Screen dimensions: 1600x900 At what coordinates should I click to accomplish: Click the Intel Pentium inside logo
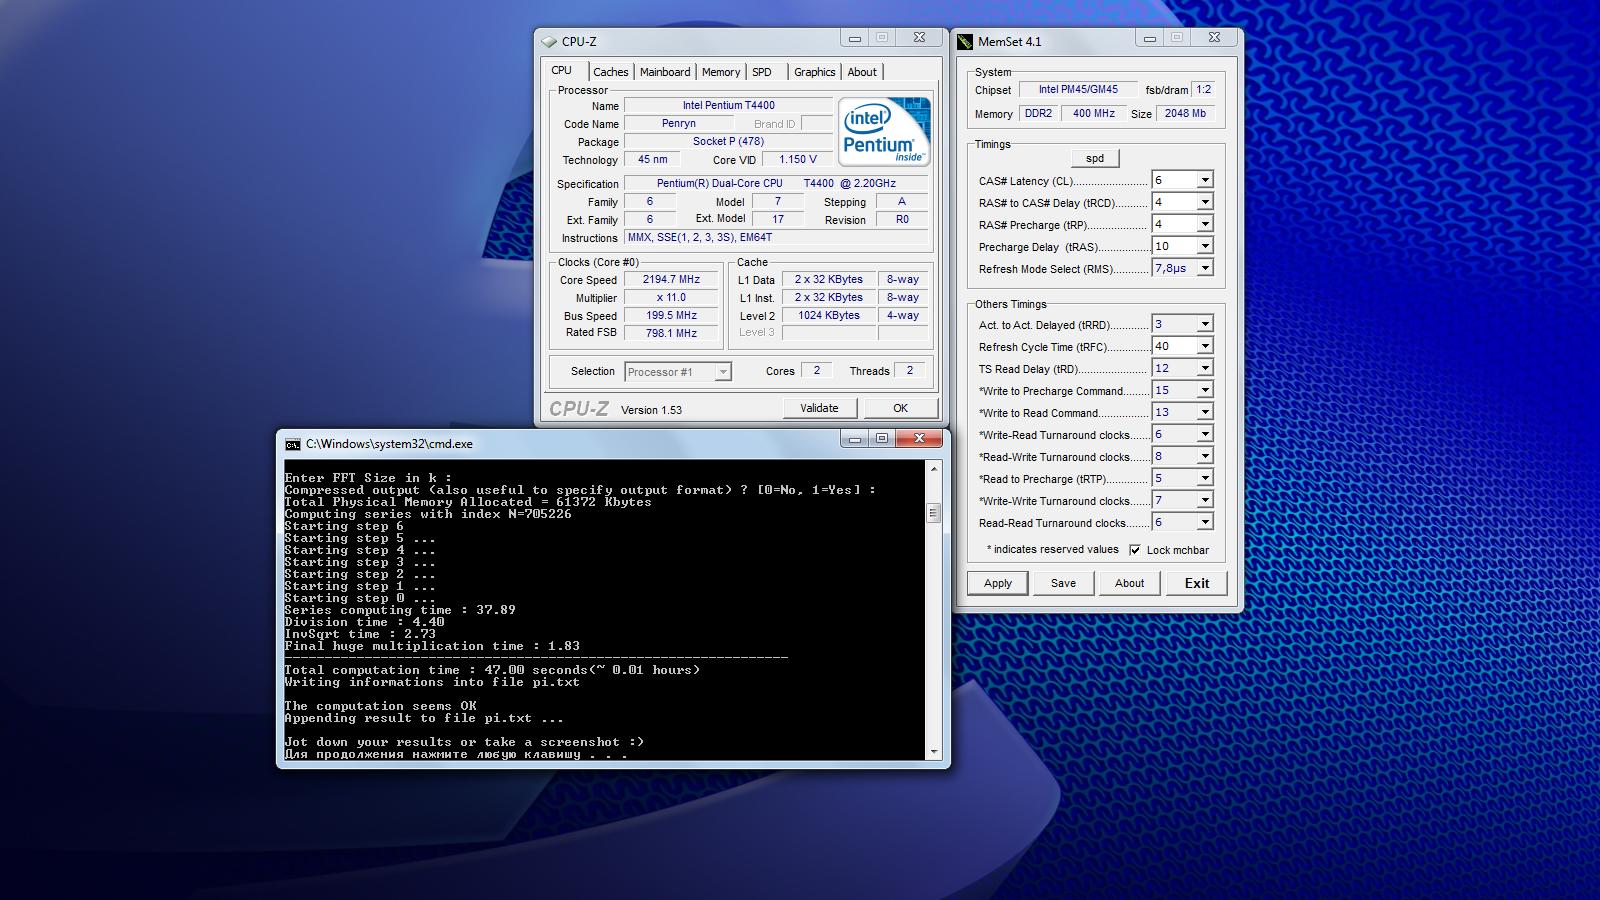[884, 131]
